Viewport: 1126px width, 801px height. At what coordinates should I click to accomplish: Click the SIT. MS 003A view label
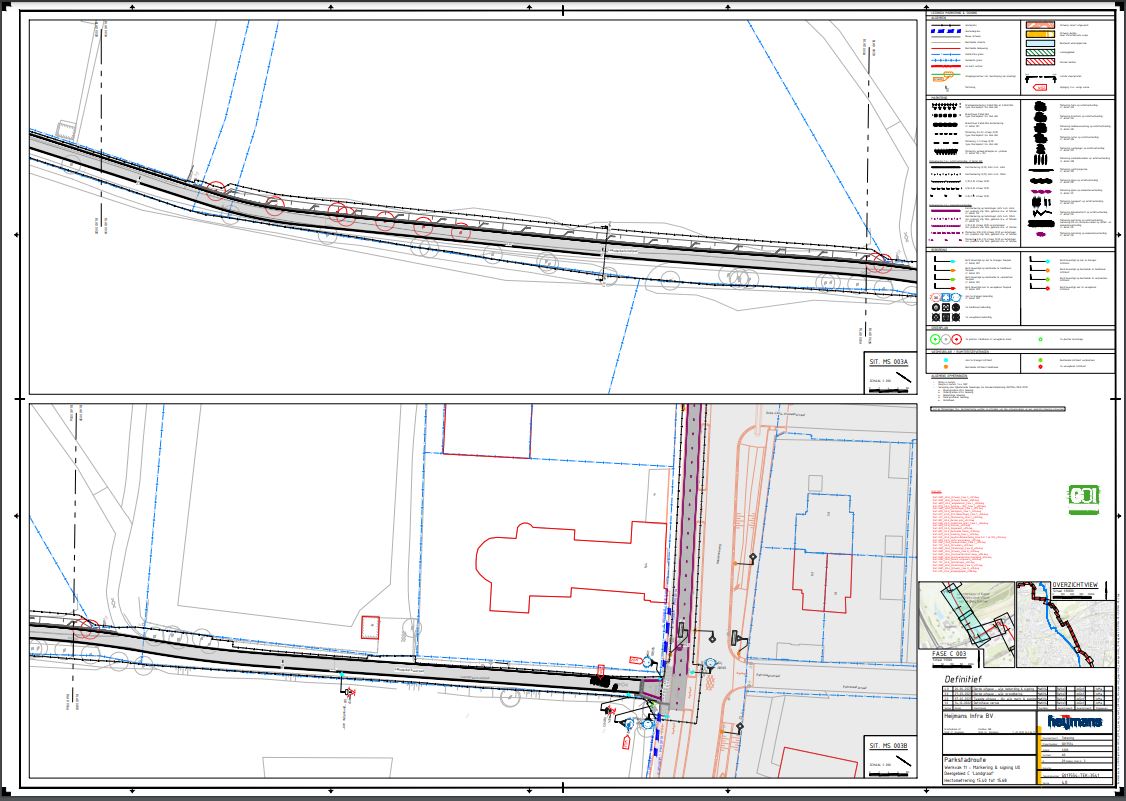[x=888, y=361]
